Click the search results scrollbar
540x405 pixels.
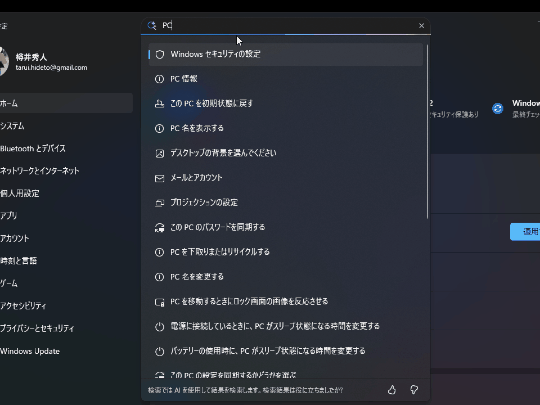coord(427,132)
